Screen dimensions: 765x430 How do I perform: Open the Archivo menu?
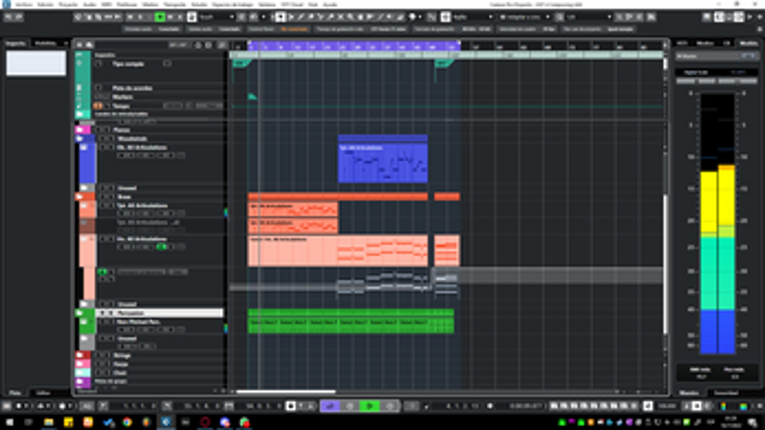[x=23, y=4]
